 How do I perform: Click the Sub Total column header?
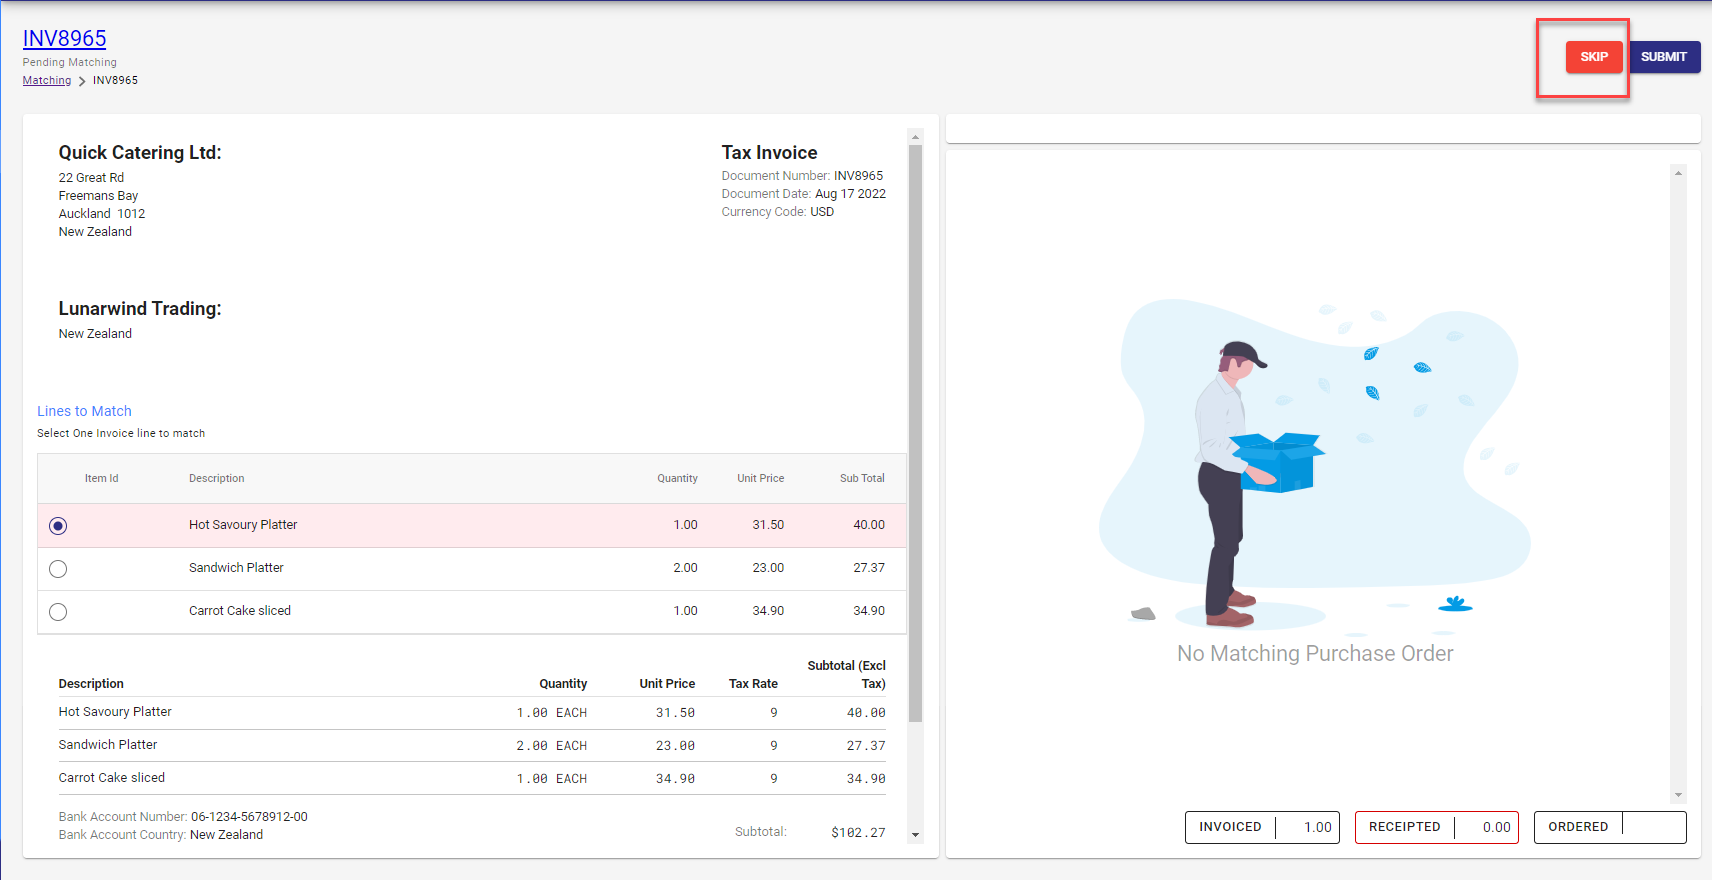(x=862, y=478)
